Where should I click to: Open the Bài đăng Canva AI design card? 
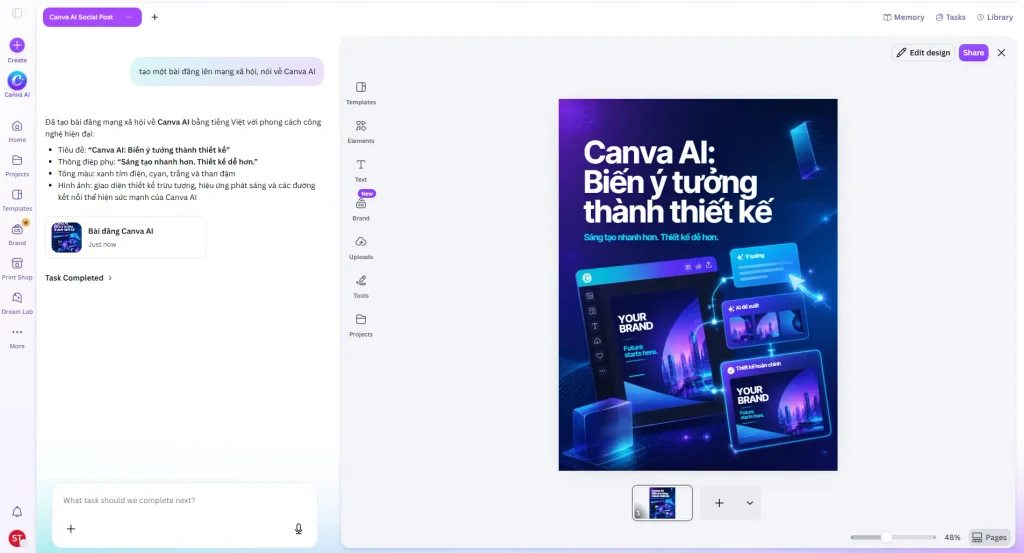[x=125, y=238]
